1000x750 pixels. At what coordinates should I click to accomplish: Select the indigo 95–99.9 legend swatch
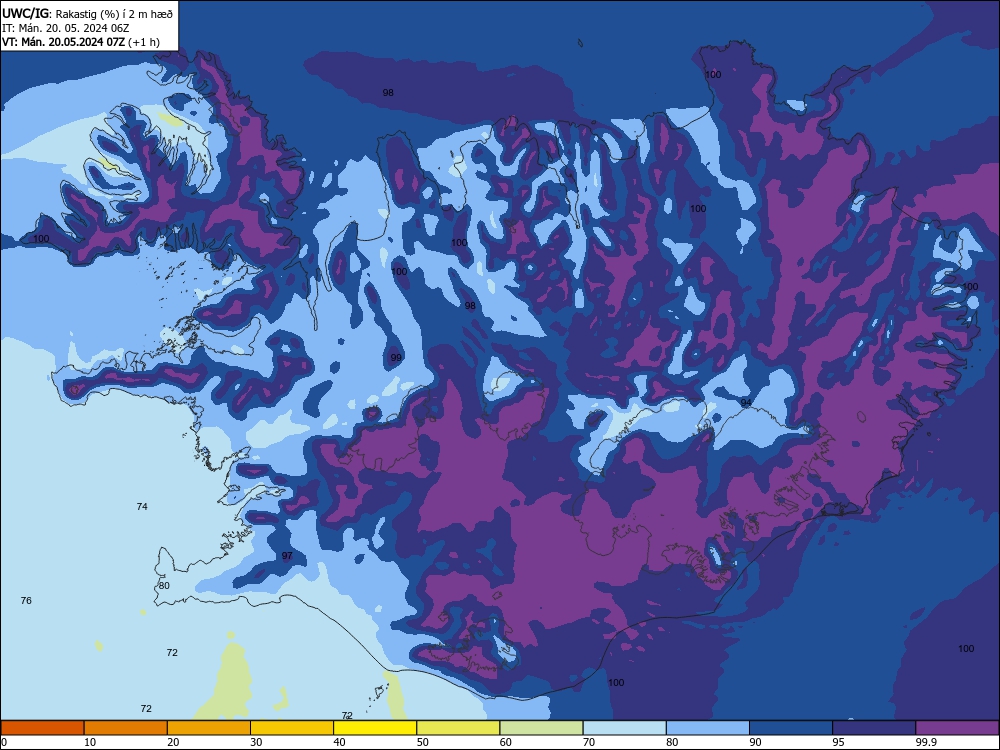click(x=874, y=728)
